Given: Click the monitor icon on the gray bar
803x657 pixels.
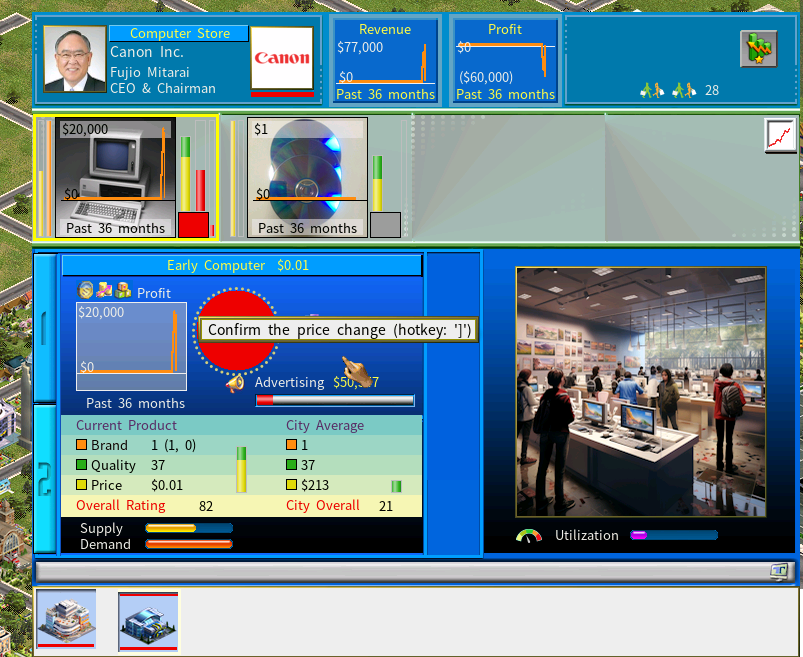Looking at the screenshot, I should [780, 571].
